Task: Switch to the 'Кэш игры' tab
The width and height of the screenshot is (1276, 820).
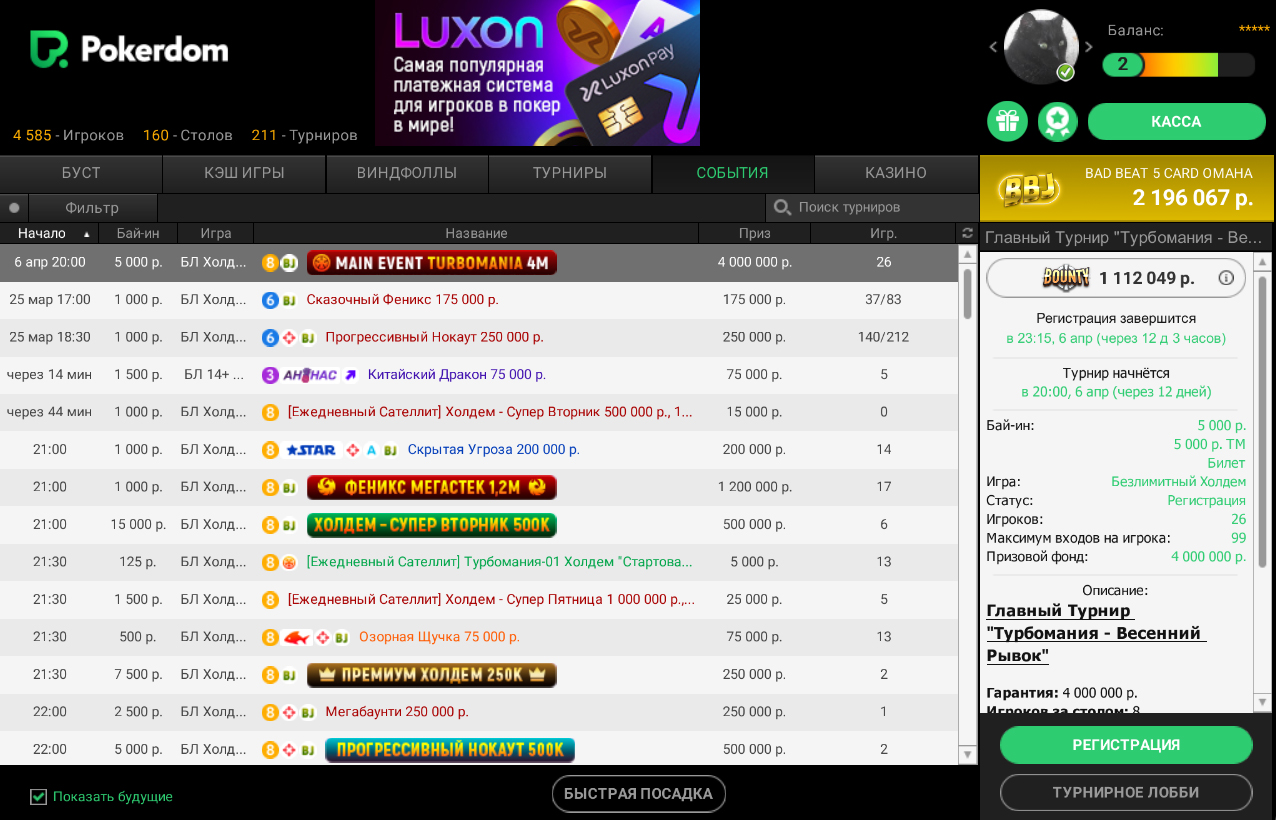Action: click(x=244, y=173)
